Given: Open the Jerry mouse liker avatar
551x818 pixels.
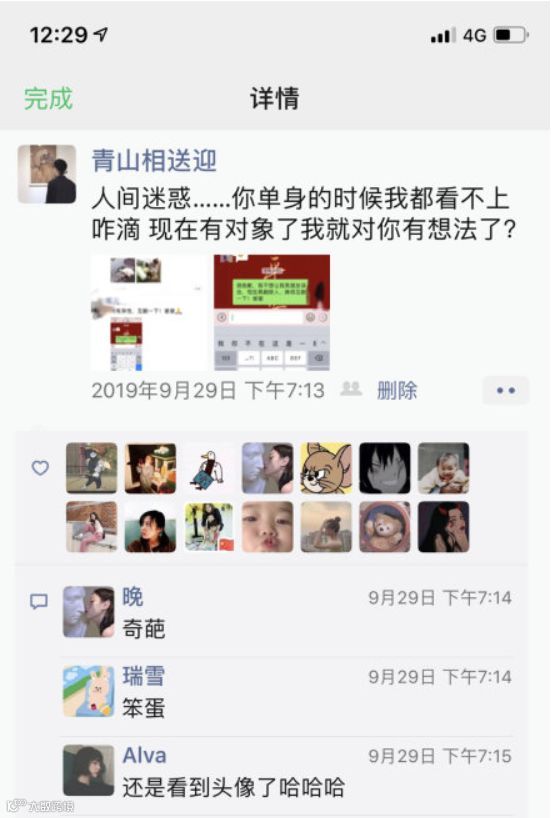Looking at the screenshot, I should tap(326, 468).
